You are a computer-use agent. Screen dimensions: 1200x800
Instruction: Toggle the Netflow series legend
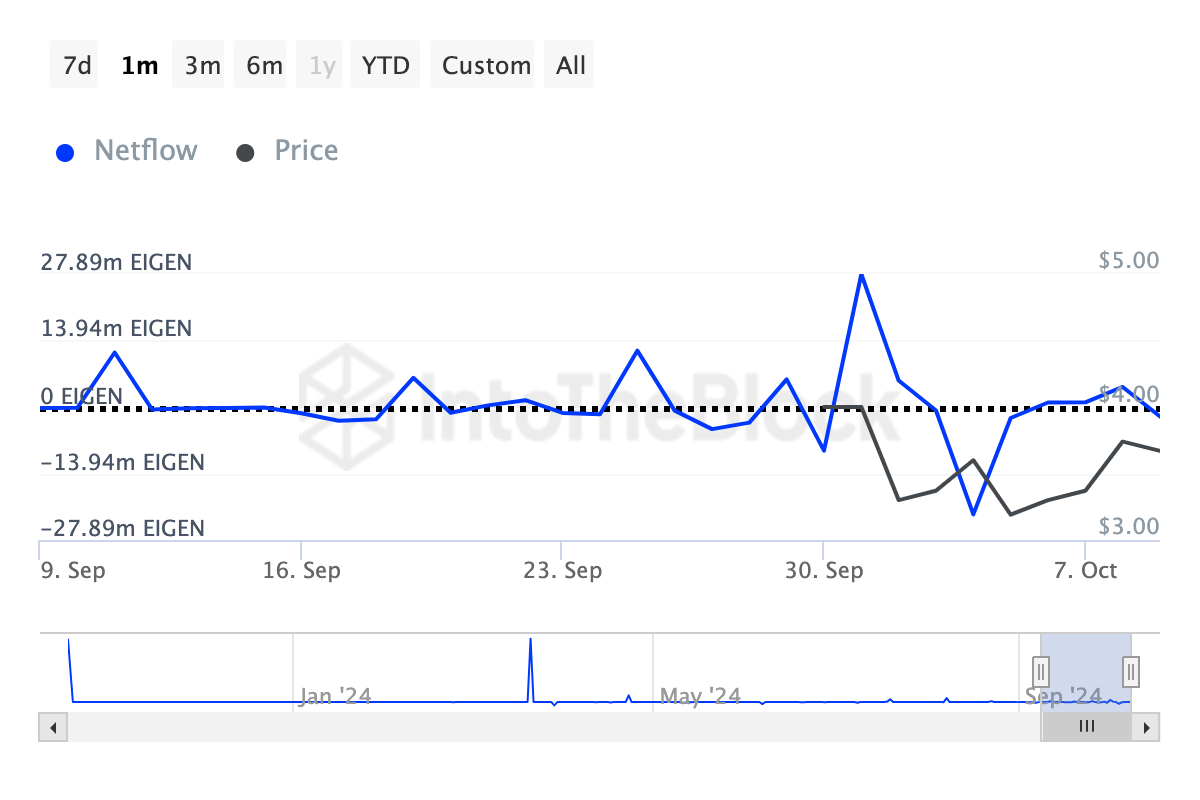[145, 151]
